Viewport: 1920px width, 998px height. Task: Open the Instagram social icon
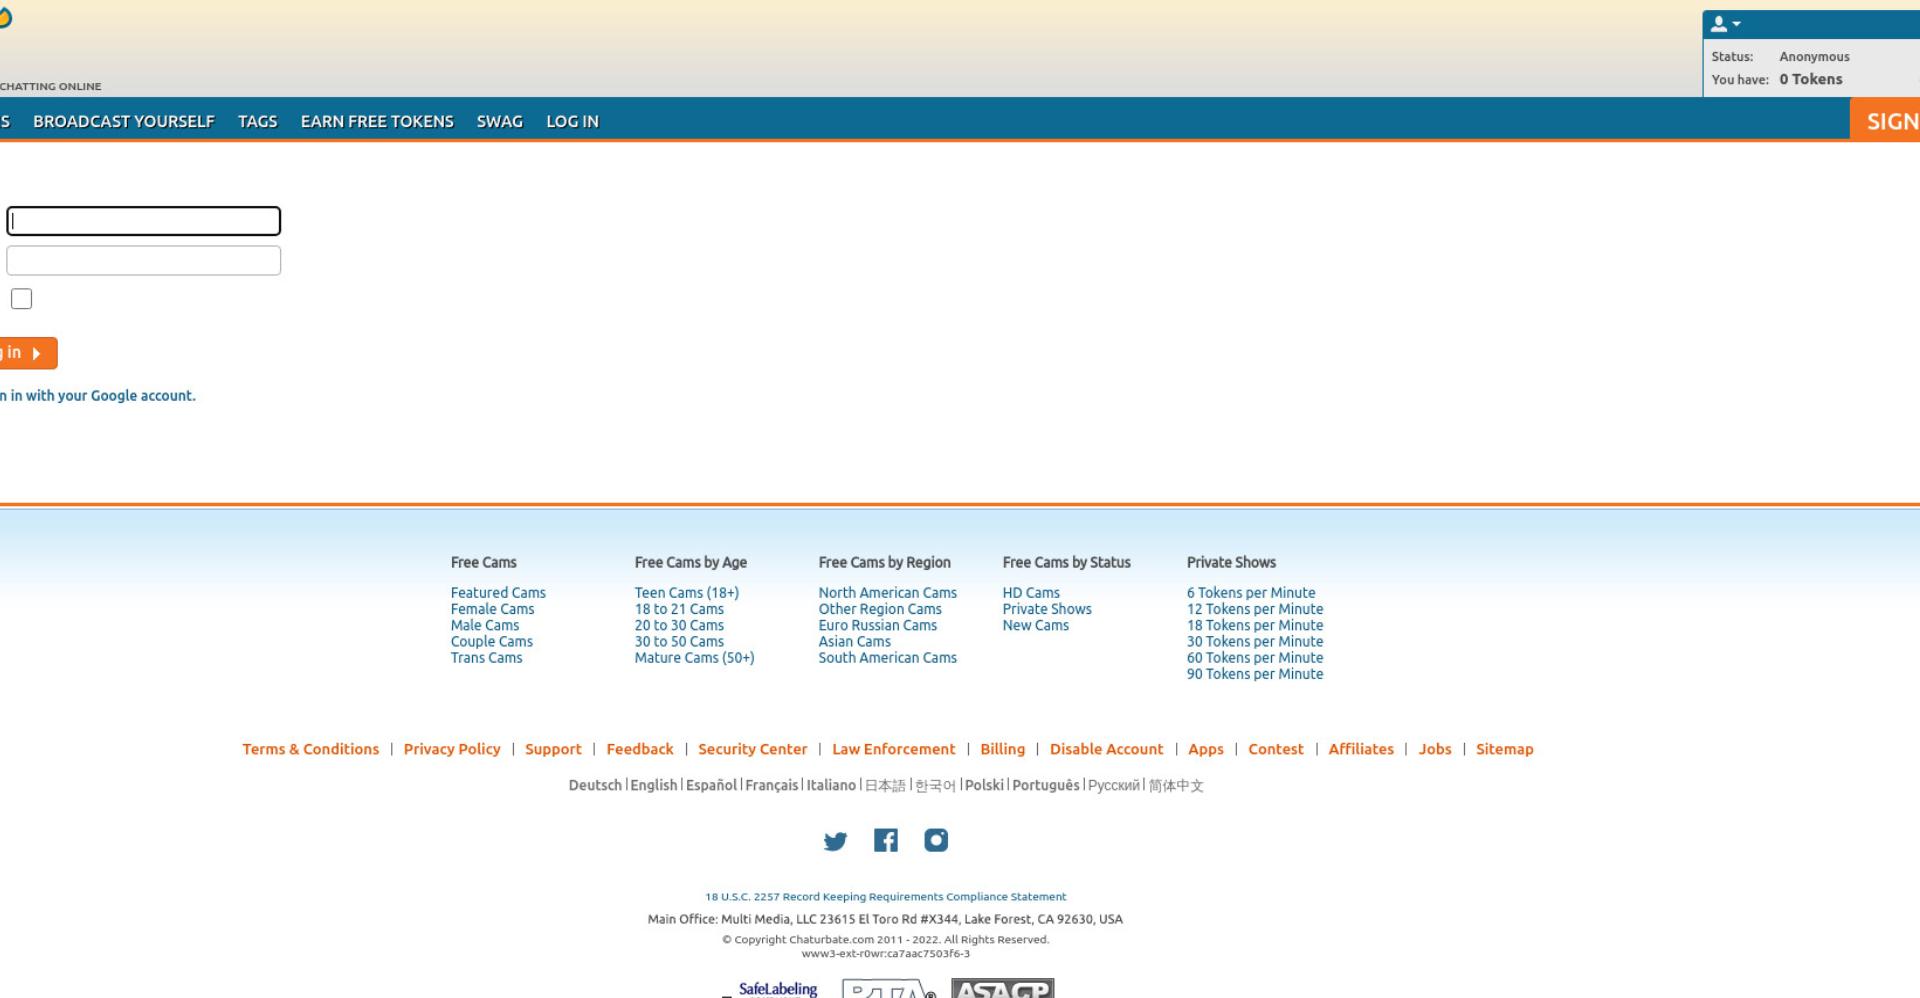pos(936,840)
